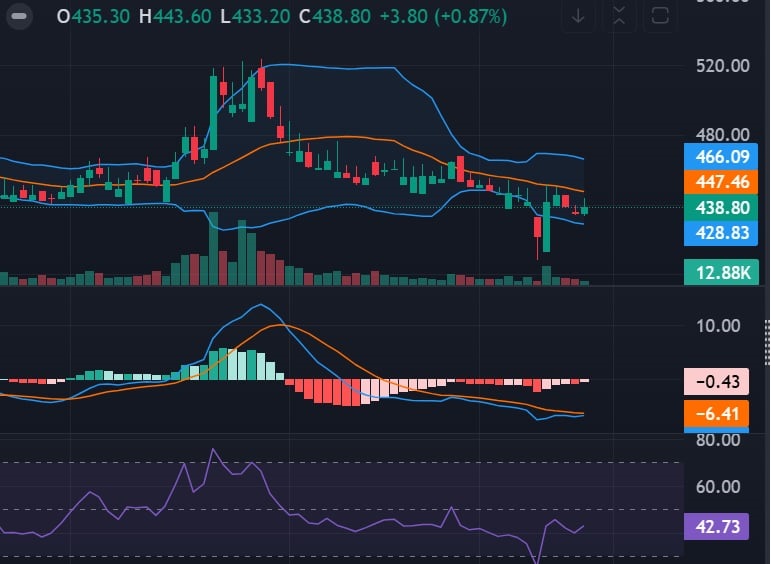Click the purple 42.73 RSI value label

716,525
